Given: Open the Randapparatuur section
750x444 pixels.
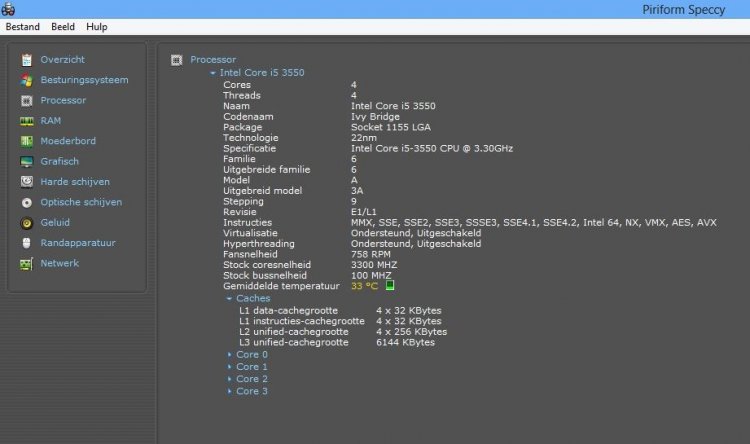Looking at the screenshot, I should 77,243.
